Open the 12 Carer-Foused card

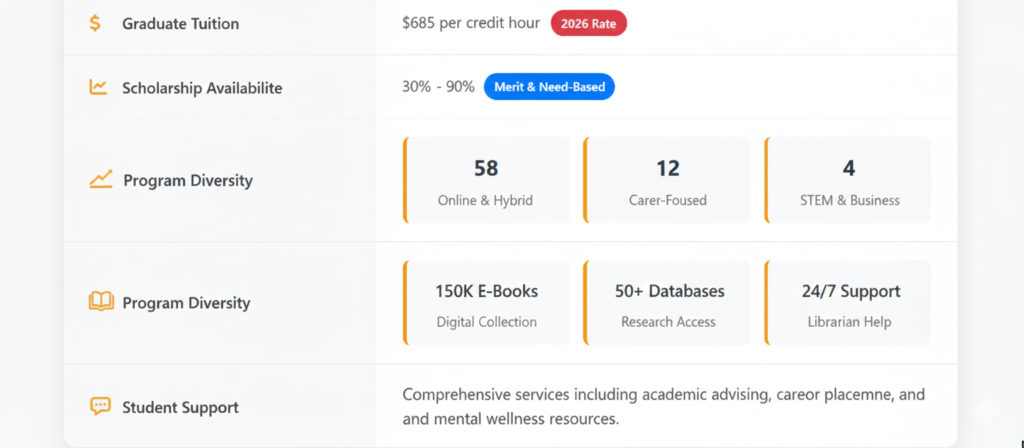[667, 180]
